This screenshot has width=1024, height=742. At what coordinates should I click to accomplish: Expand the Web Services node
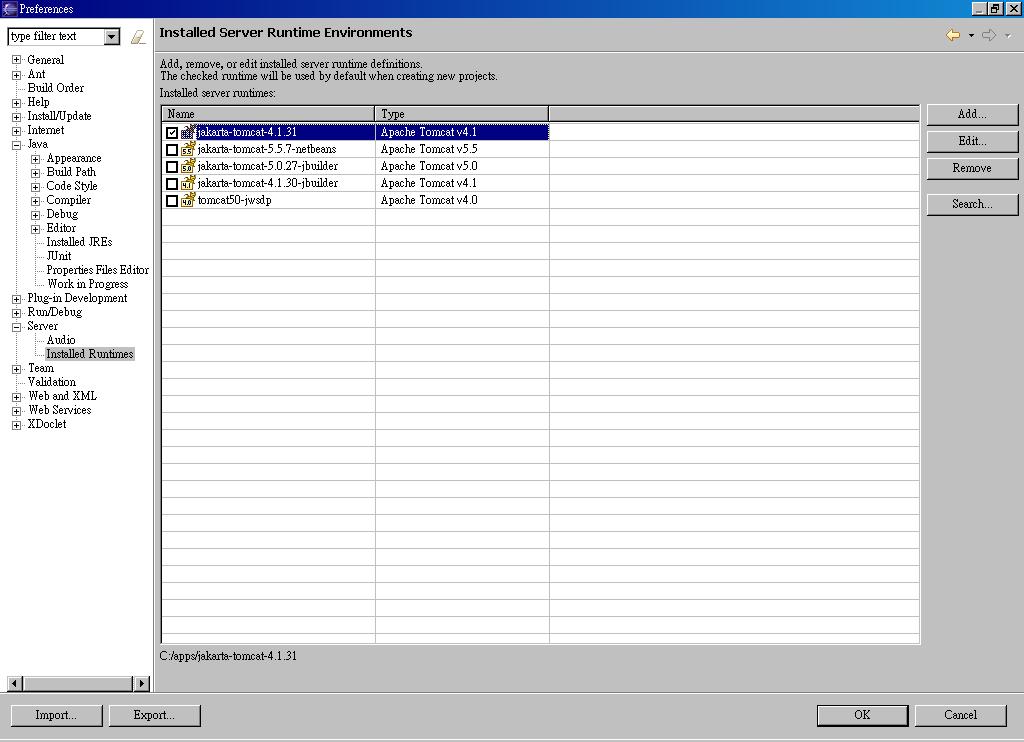coord(16,411)
